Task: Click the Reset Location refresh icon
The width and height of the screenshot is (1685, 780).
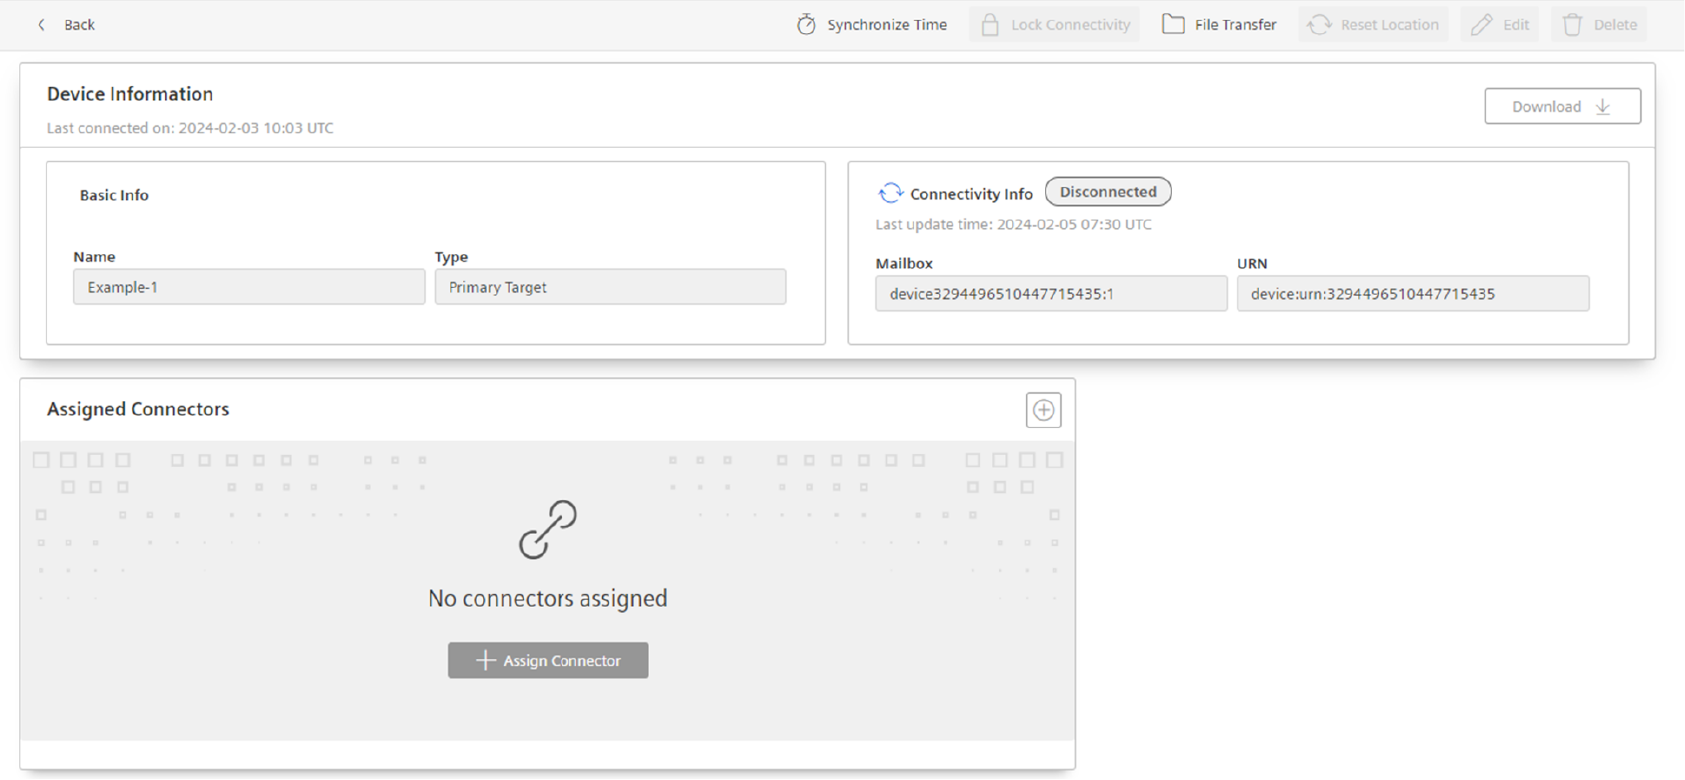Action: tap(1319, 25)
